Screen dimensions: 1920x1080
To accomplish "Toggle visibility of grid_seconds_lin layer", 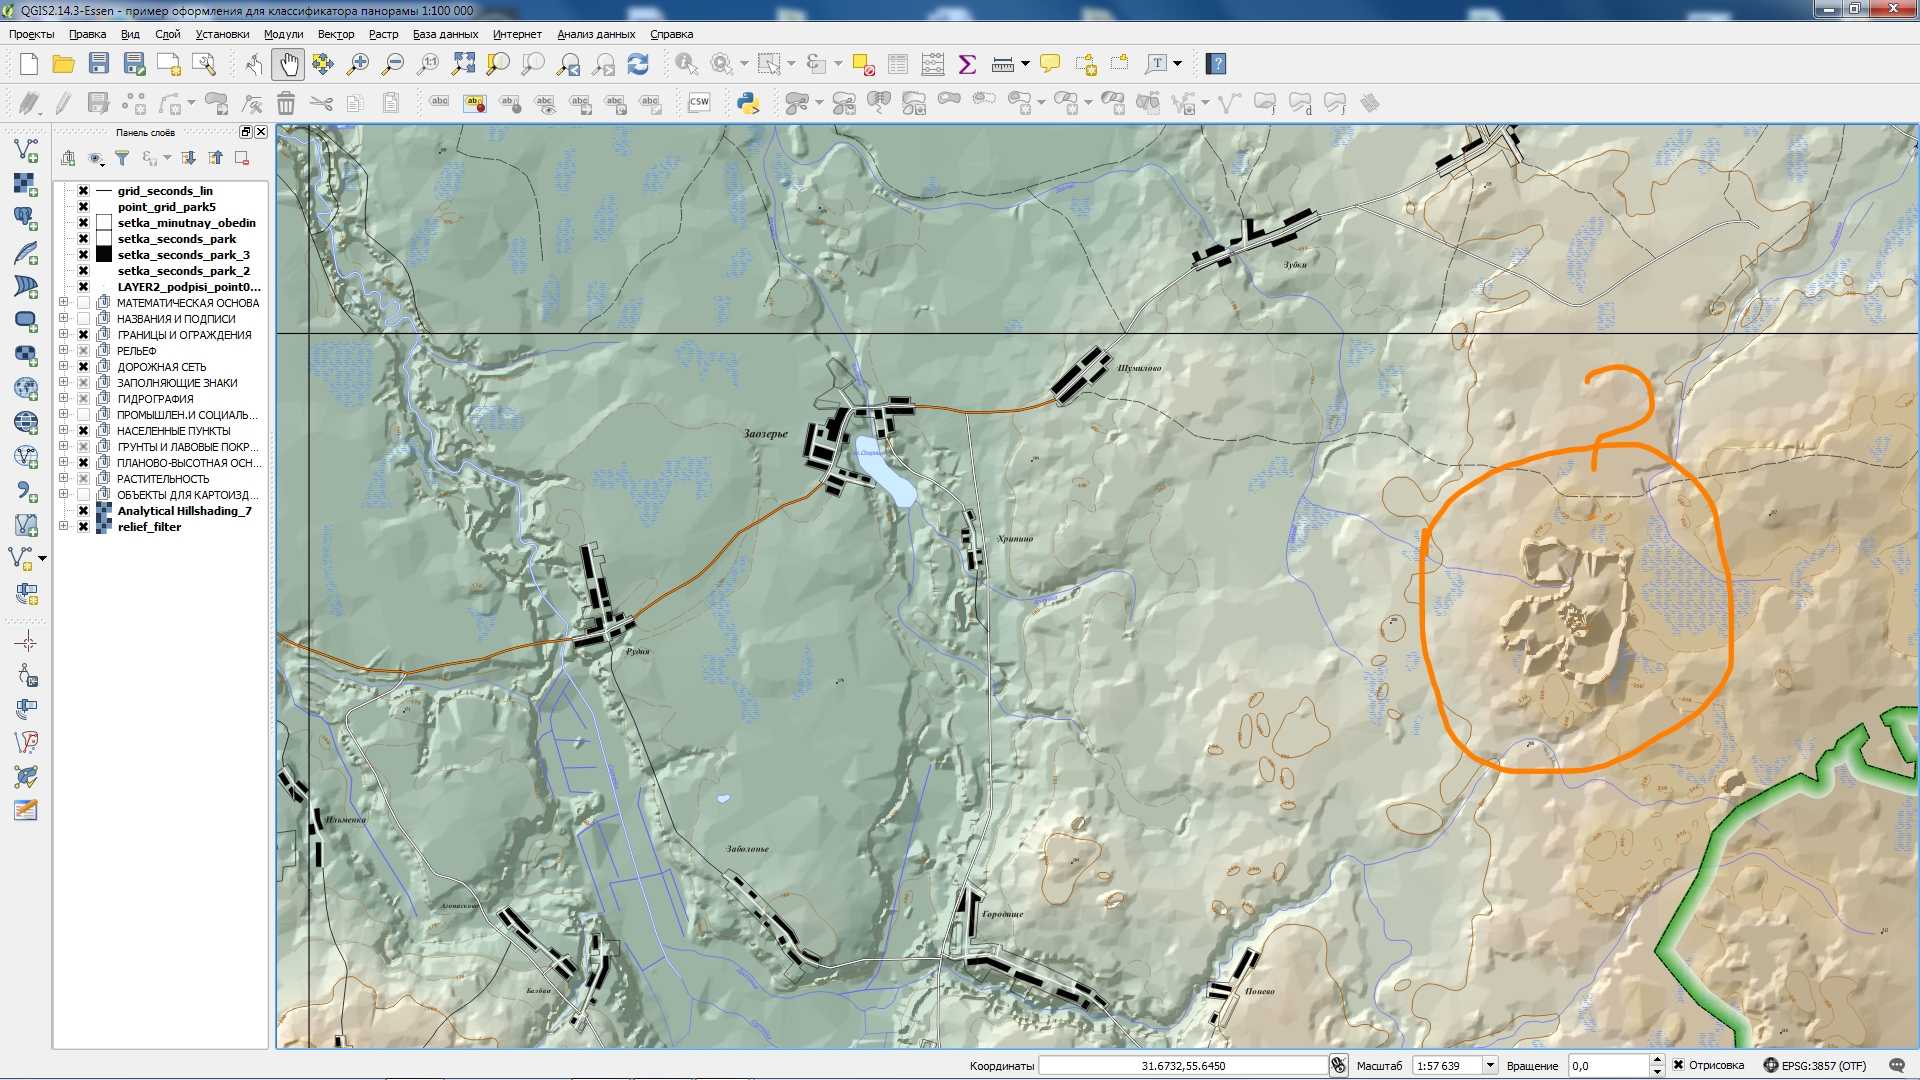I will [x=84, y=191].
